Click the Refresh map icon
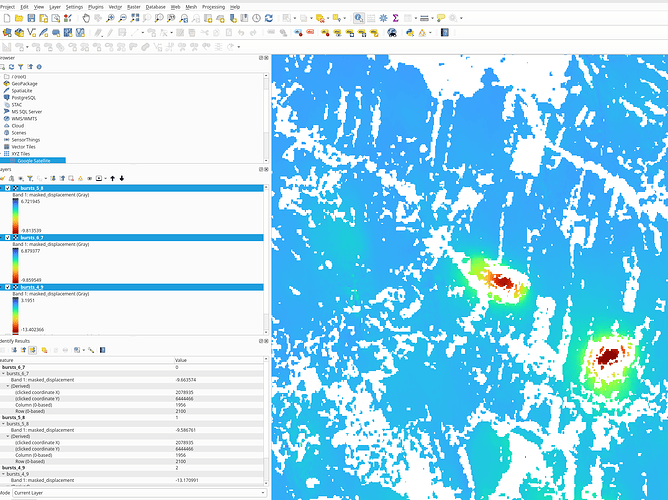 (x=270, y=18)
